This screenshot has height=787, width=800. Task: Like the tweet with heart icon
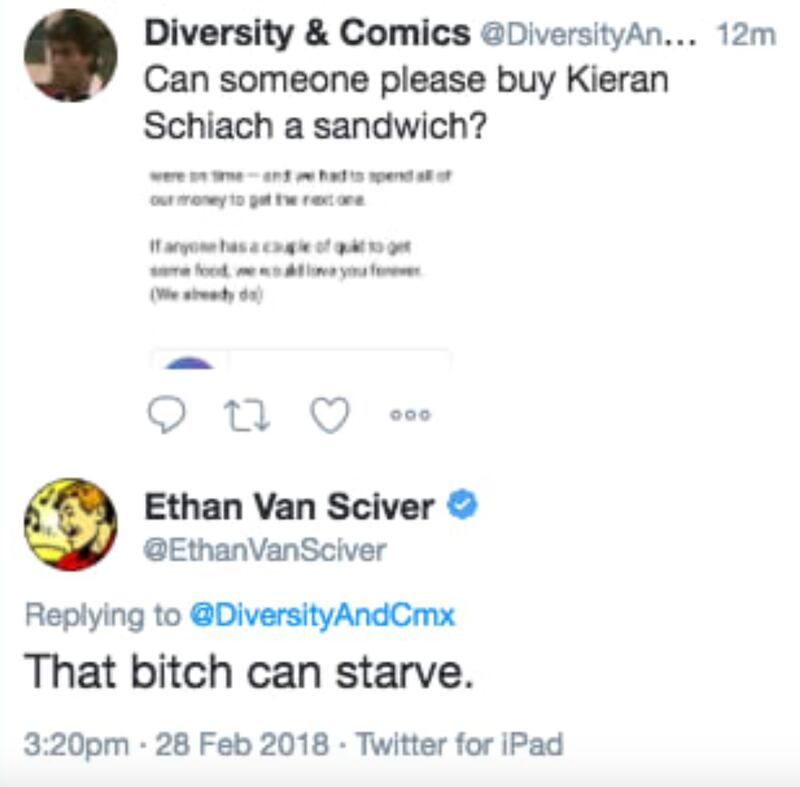[328, 415]
